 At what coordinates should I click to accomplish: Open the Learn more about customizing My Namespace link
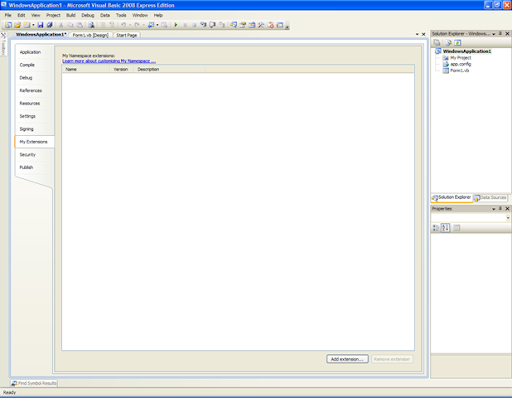109,61
